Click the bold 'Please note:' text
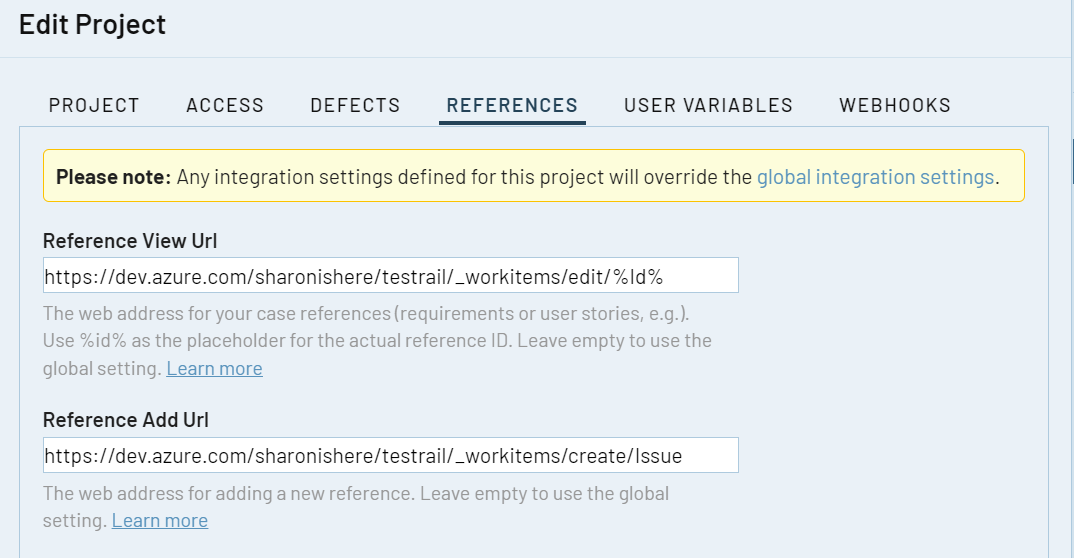The image size is (1074, 558). tap(114, 177)
